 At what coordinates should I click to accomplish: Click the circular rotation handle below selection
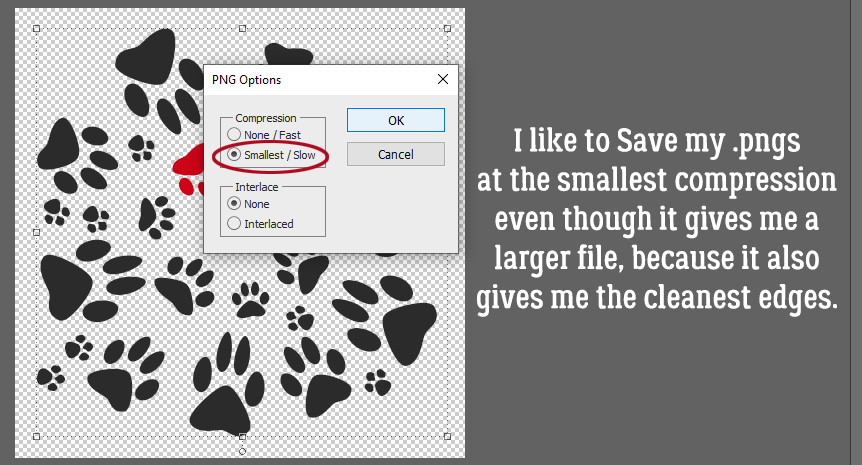click(242, 451)
